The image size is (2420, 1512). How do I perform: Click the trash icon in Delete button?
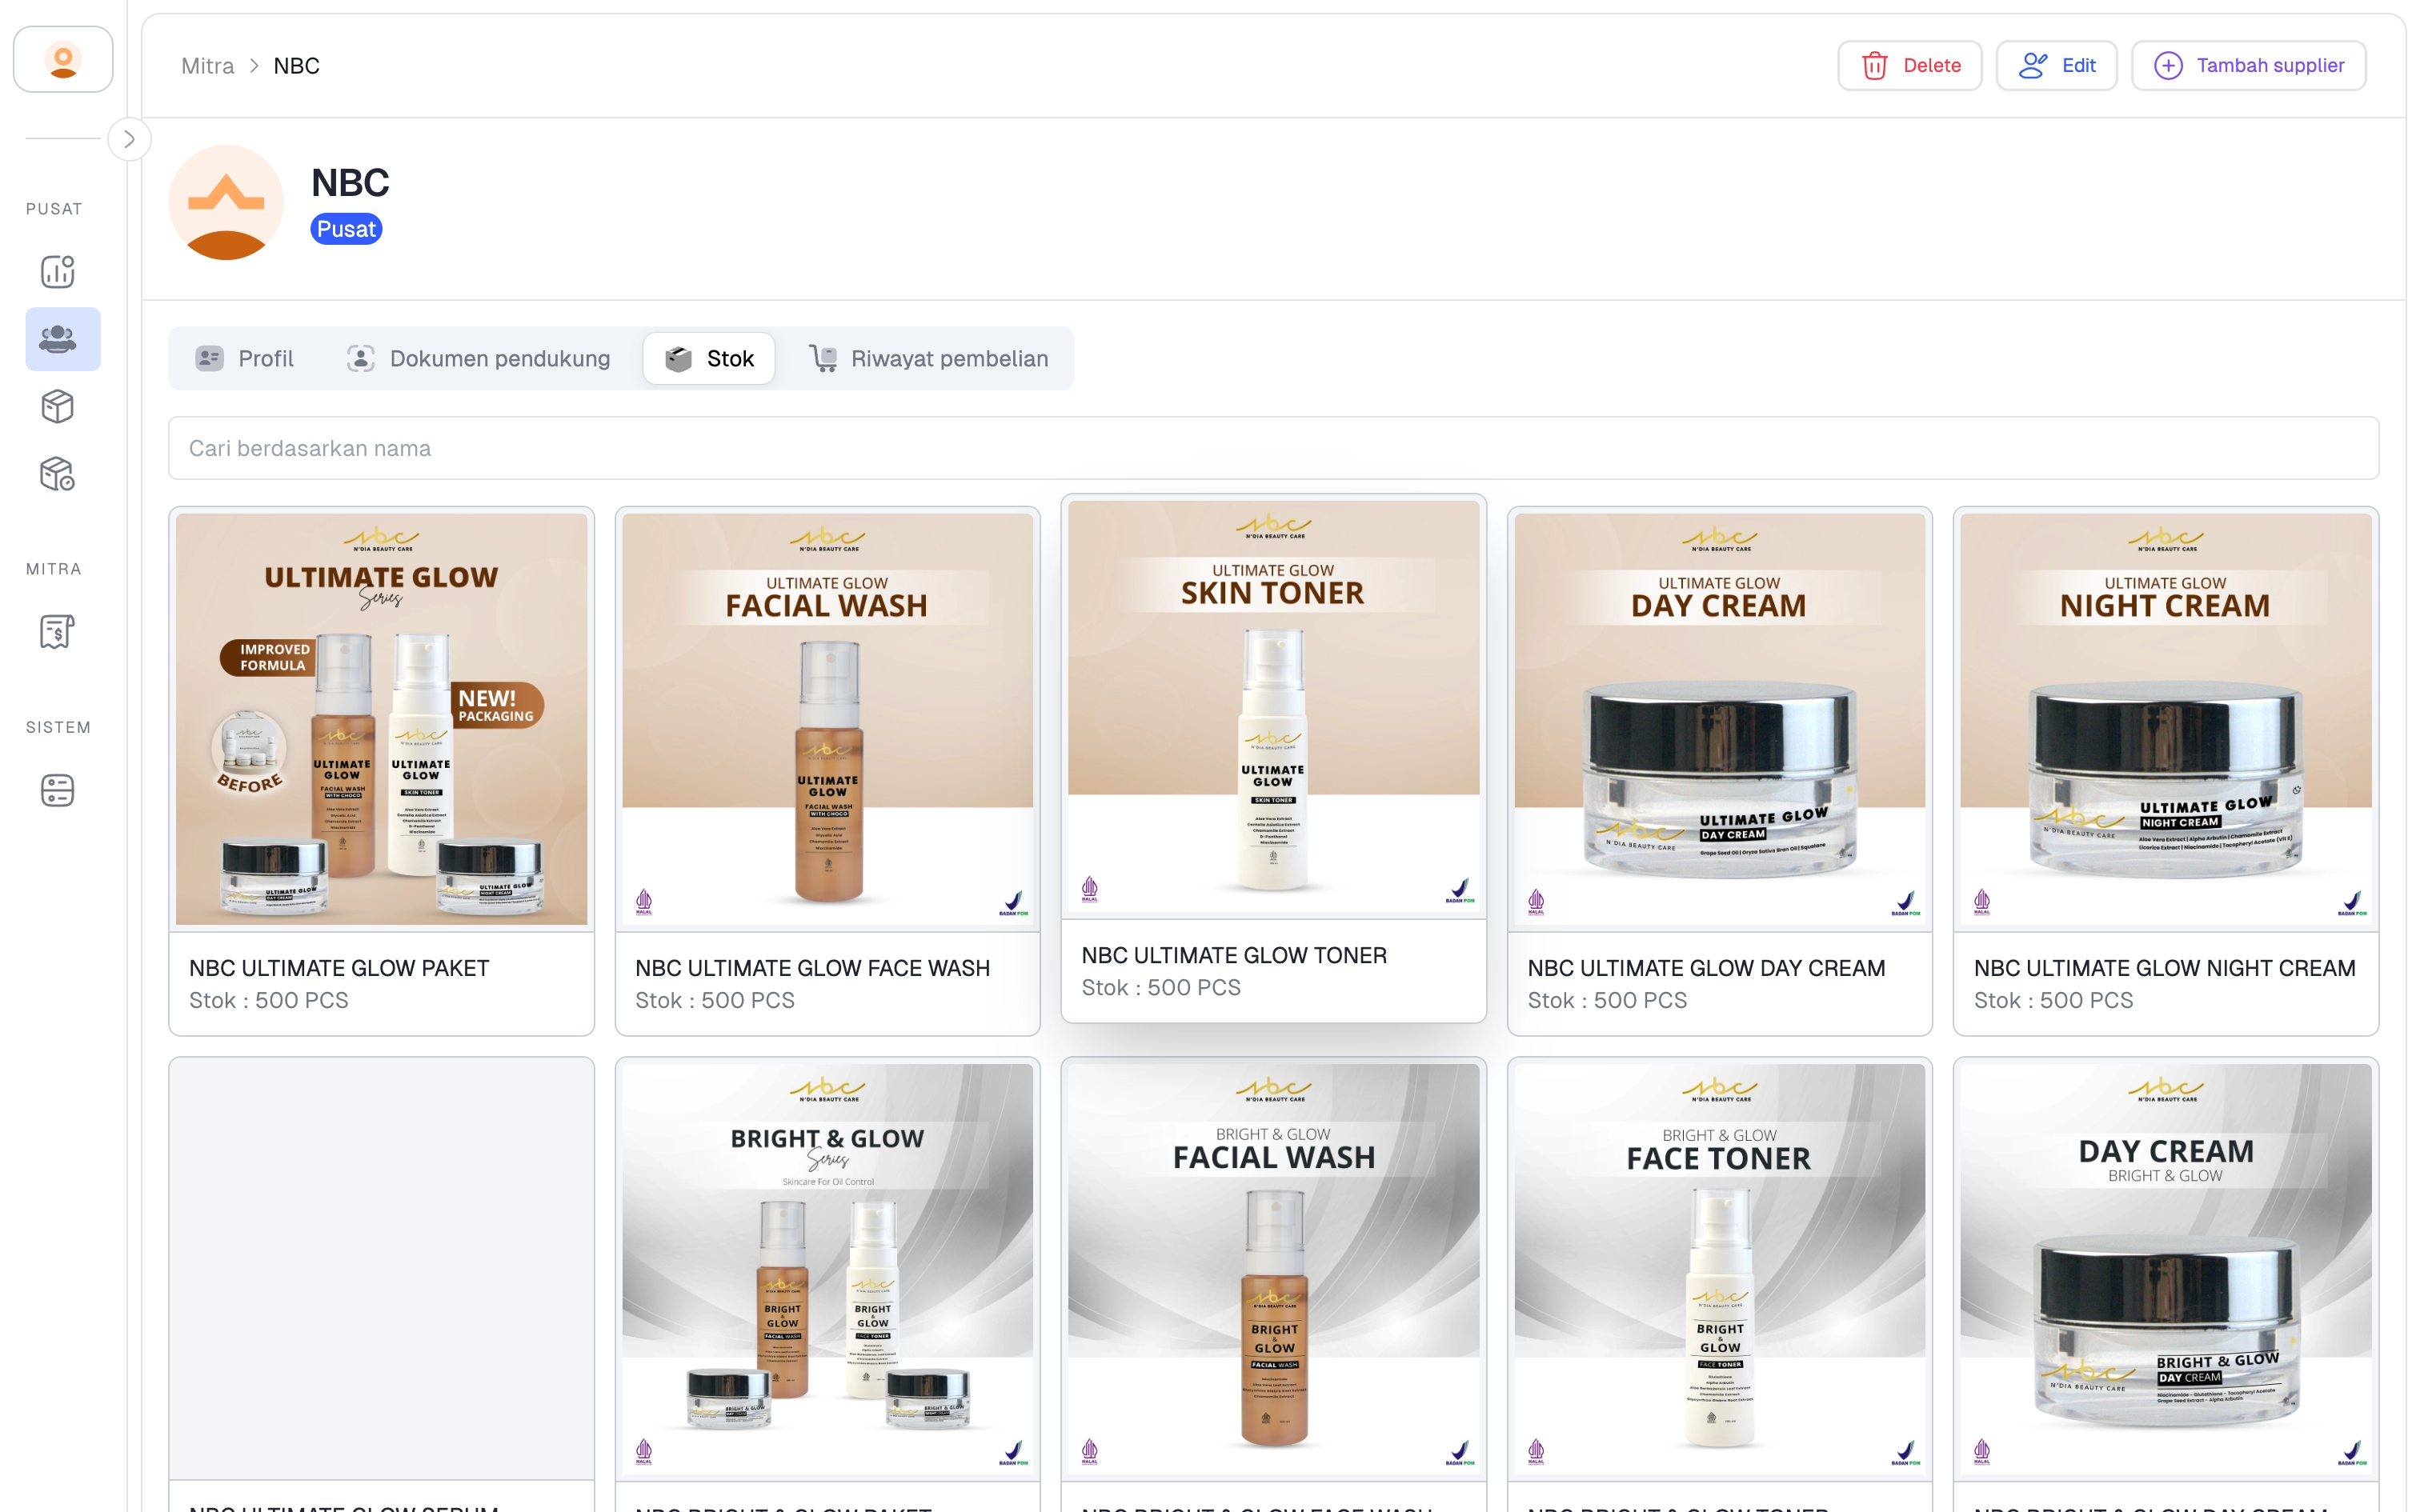pyautogui.click(x=1874, y=66)
